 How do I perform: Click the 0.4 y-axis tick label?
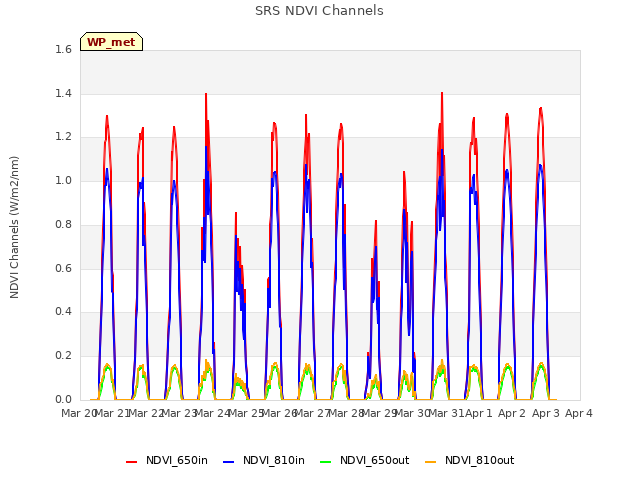coord(63,311)
